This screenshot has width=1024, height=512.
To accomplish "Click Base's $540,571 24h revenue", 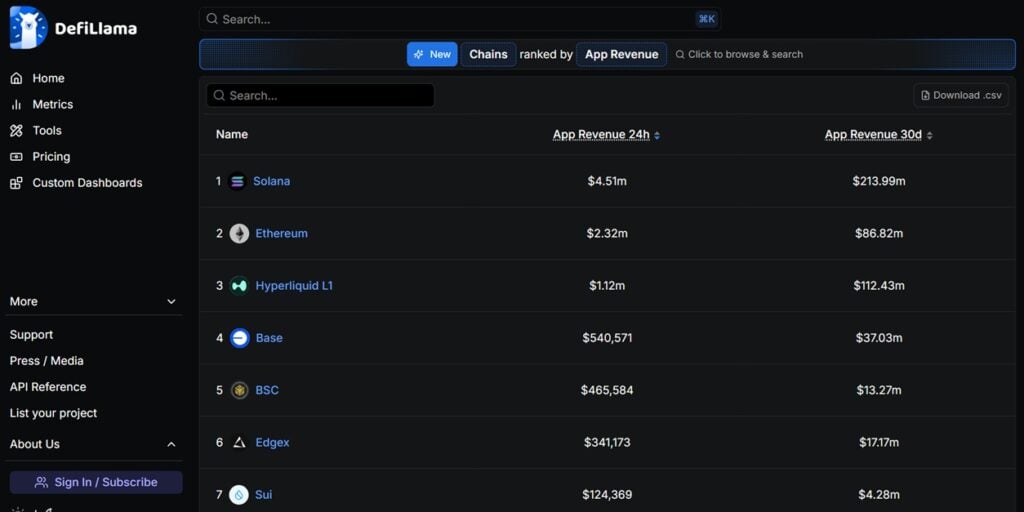I will pos(607,338).
